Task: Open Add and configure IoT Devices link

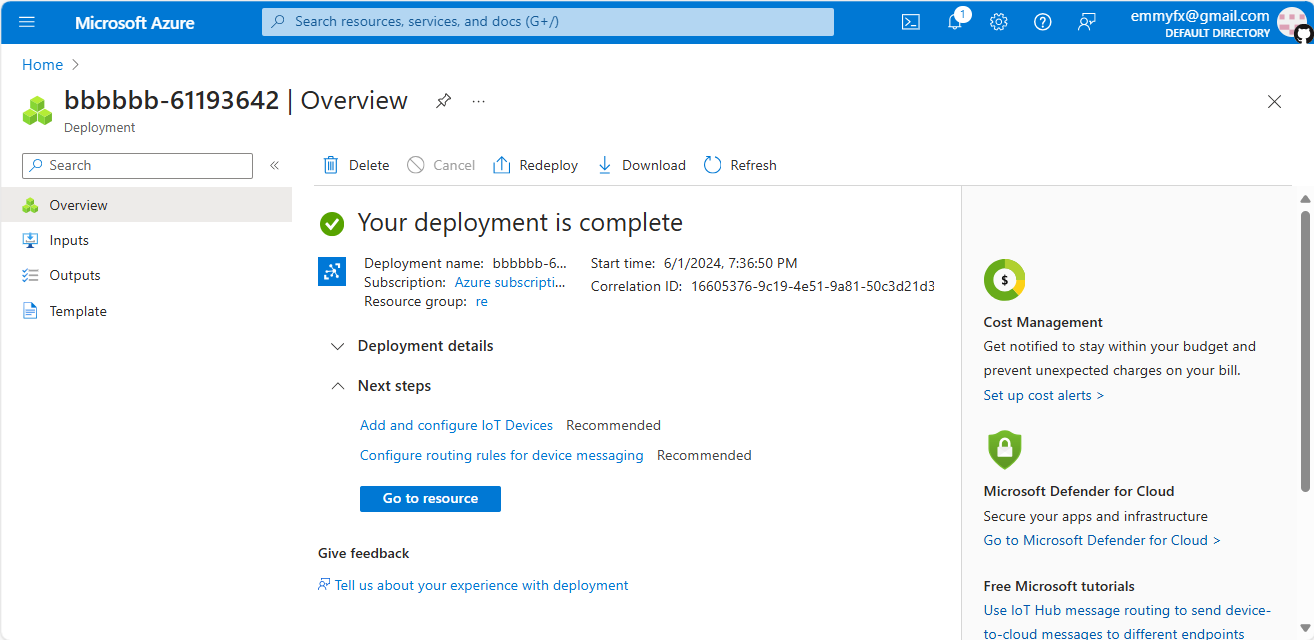Action: [456, 425]
